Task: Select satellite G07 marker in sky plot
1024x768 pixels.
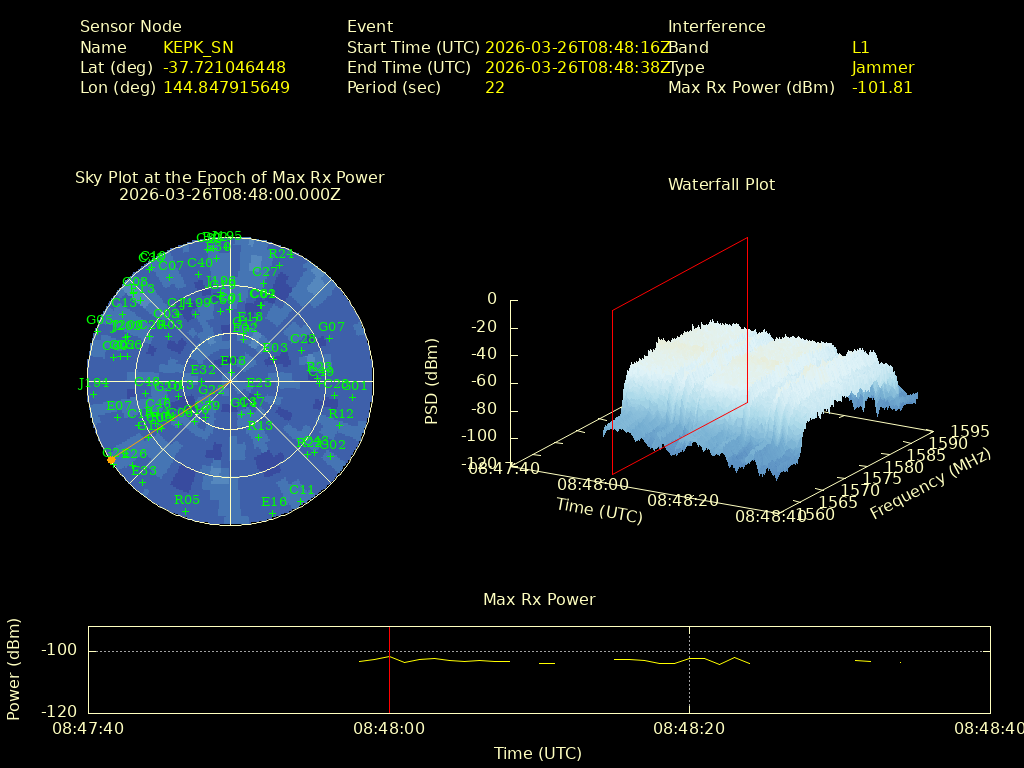Action: [x=330, y=339]
